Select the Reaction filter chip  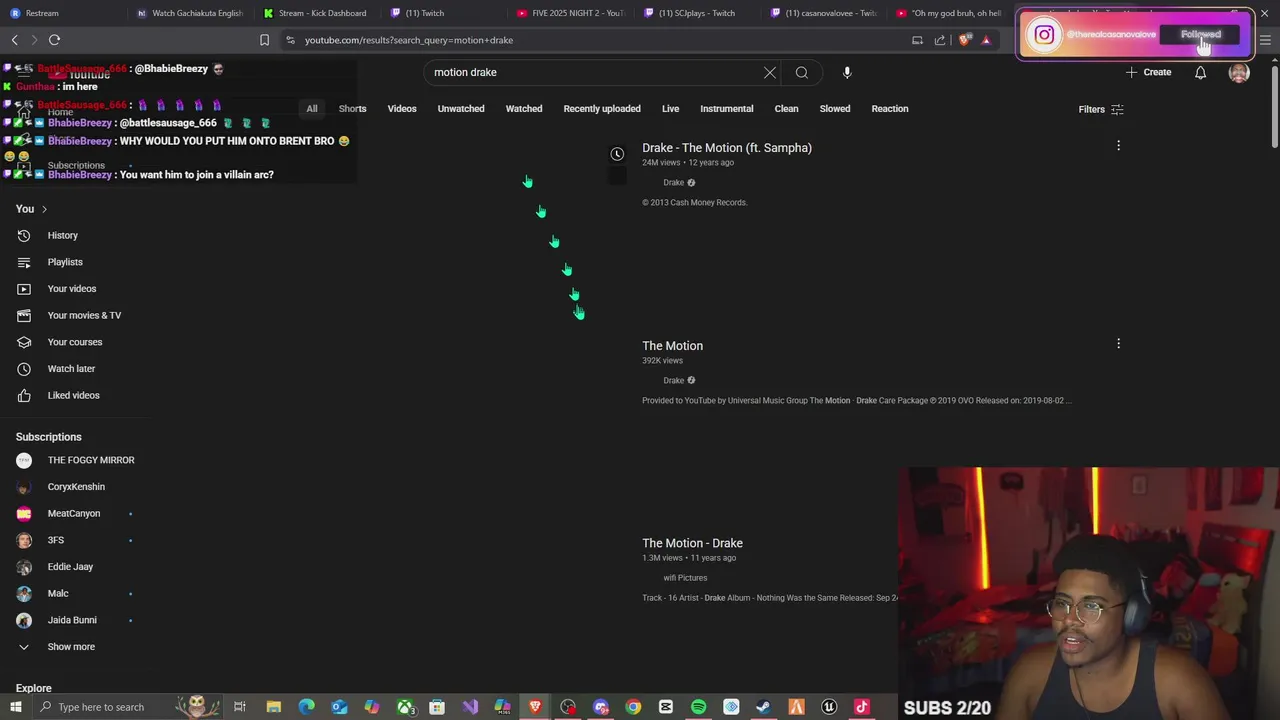(x=889, y=109)
